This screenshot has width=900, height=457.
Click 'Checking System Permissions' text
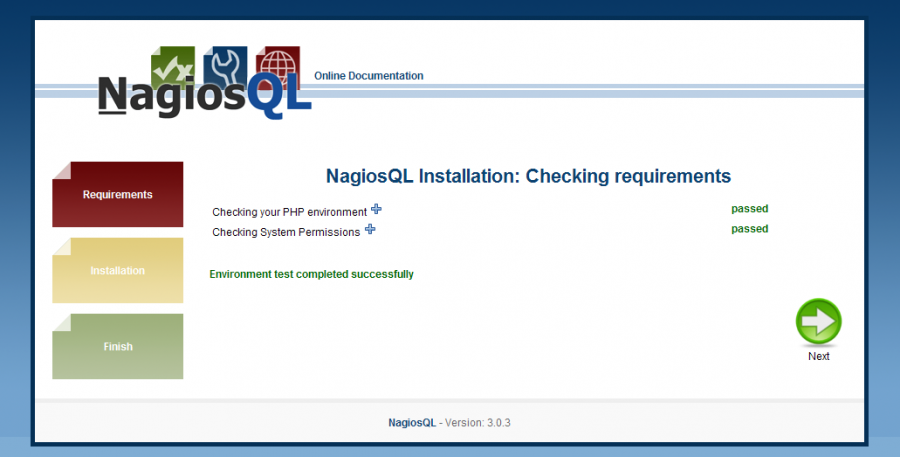[286, 232]
